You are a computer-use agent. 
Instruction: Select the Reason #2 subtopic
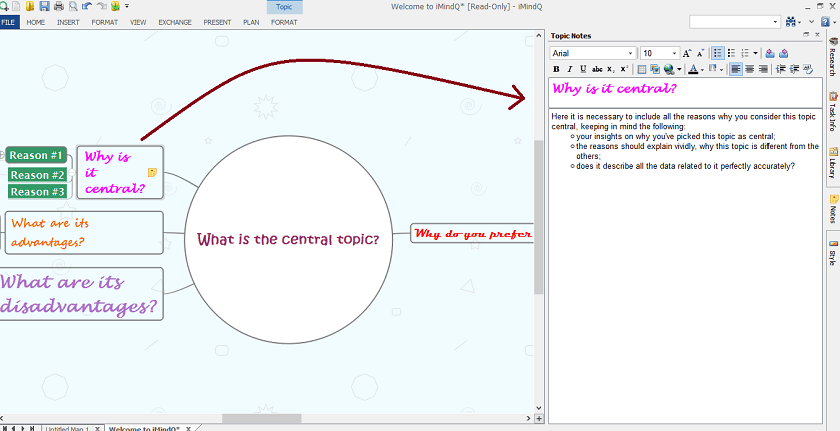[38, 175]
